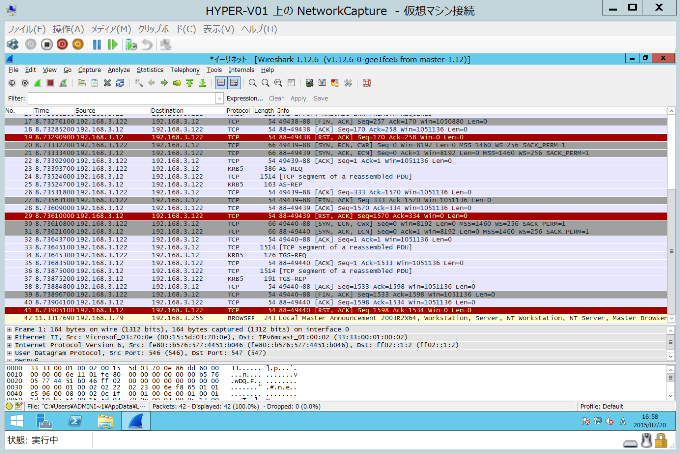The image size is (680, 454).
Task: Click the Revert arrow icon
Action: [147, 44]
